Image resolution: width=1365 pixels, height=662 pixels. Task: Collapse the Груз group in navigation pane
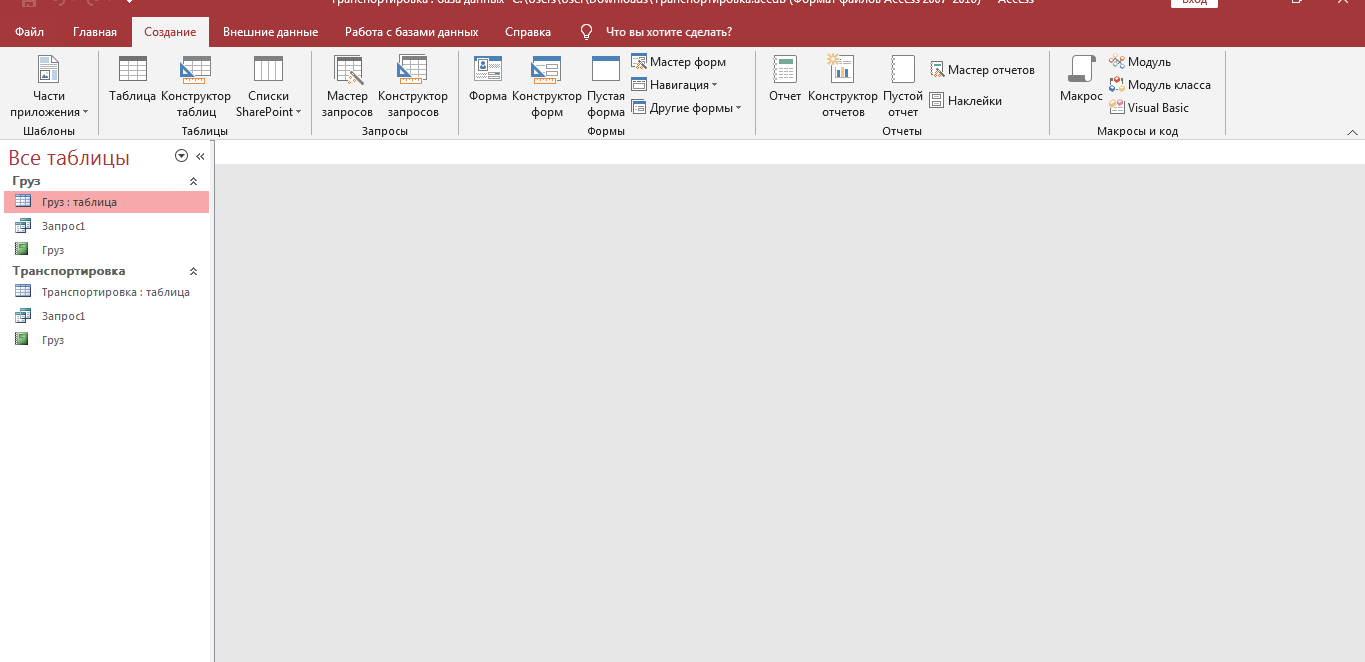[194, 181]
